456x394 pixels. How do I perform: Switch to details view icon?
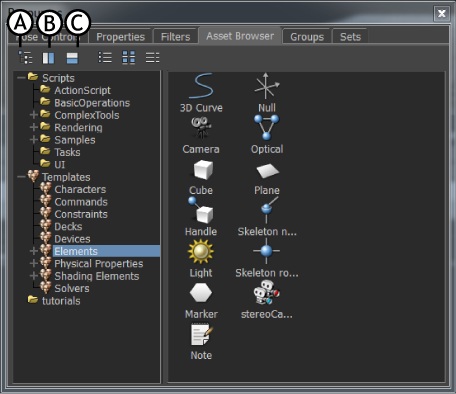(x=152, y=58)
